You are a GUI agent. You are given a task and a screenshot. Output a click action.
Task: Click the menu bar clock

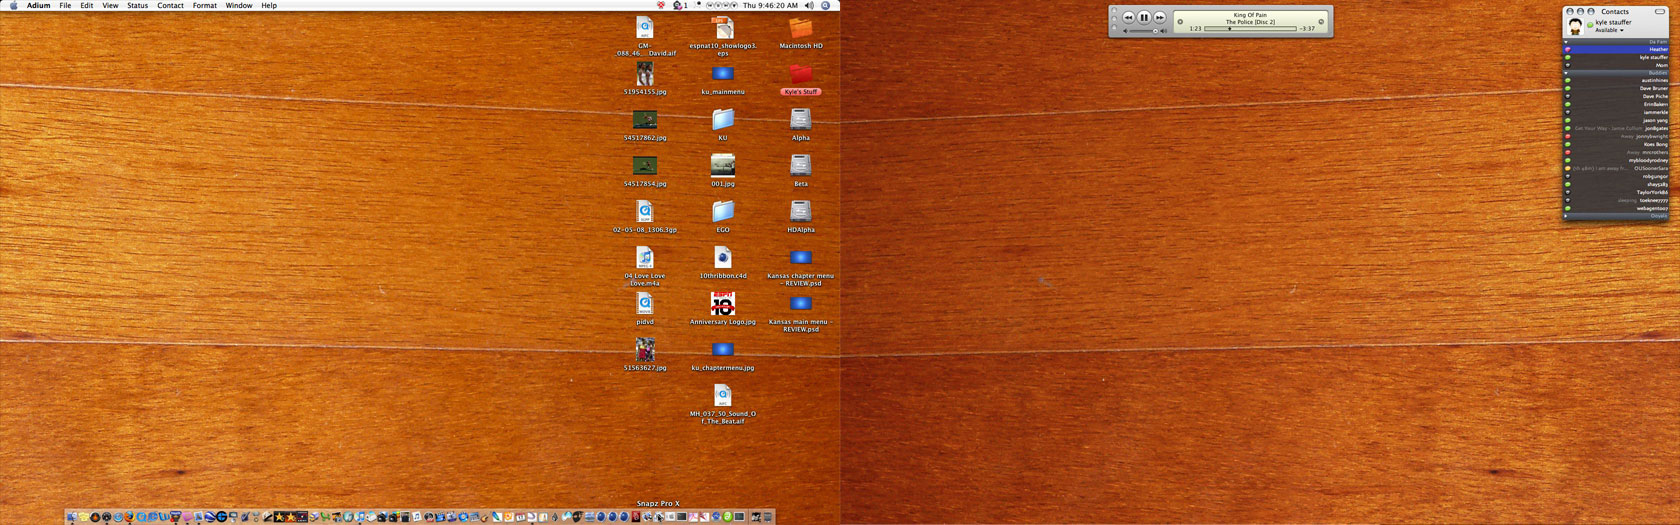770,5
